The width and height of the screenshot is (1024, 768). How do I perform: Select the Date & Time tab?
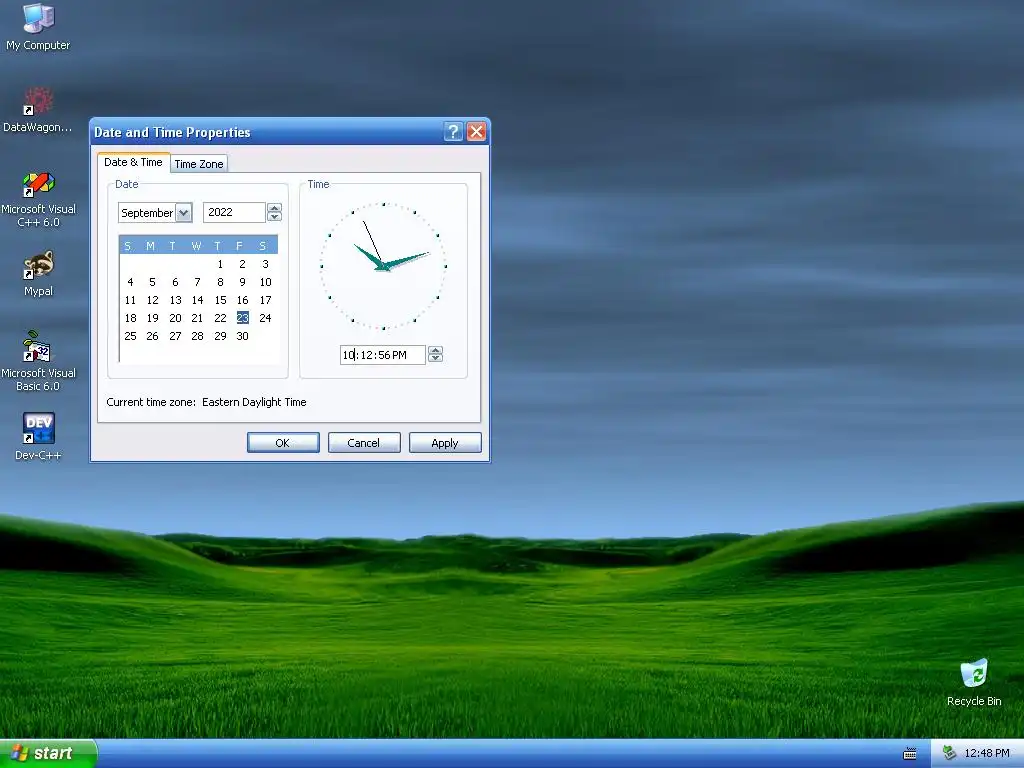coord(133,162)
